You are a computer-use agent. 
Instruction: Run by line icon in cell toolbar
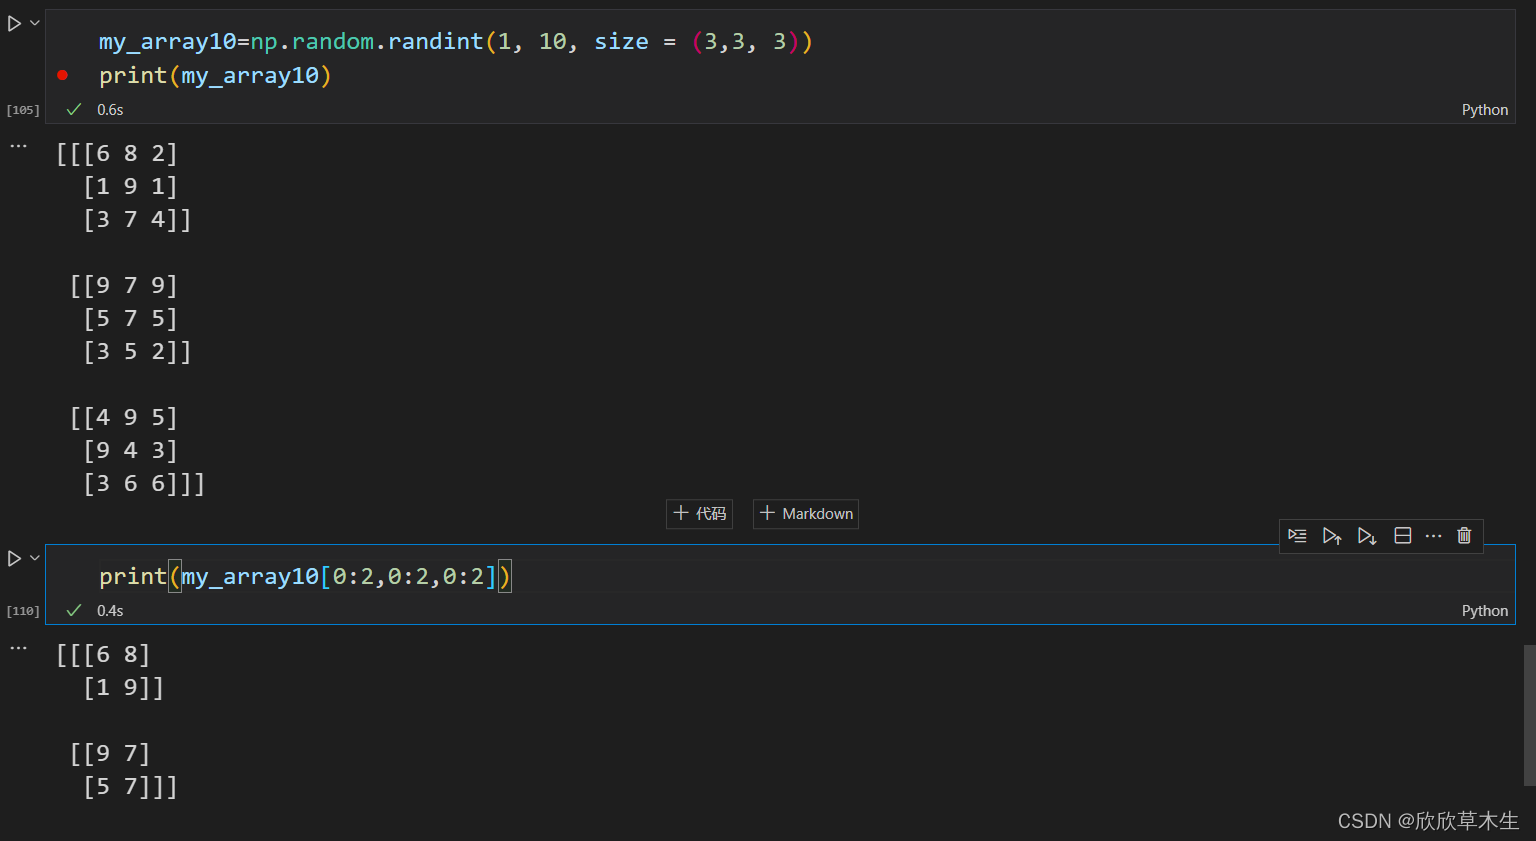click(1297, 536)
